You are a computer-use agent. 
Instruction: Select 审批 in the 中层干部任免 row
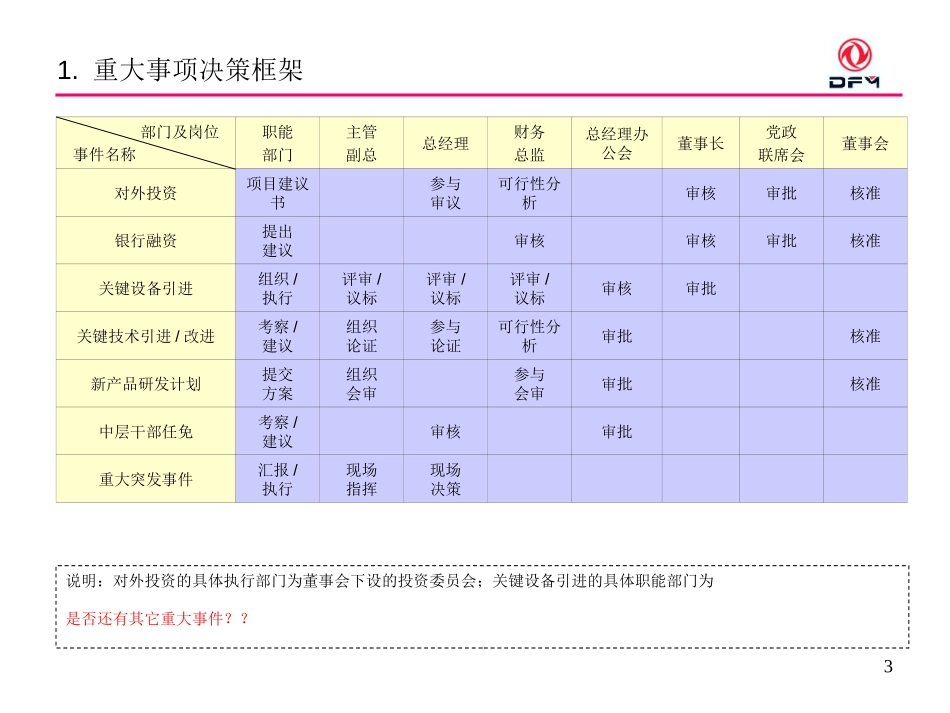click(617, 432)
